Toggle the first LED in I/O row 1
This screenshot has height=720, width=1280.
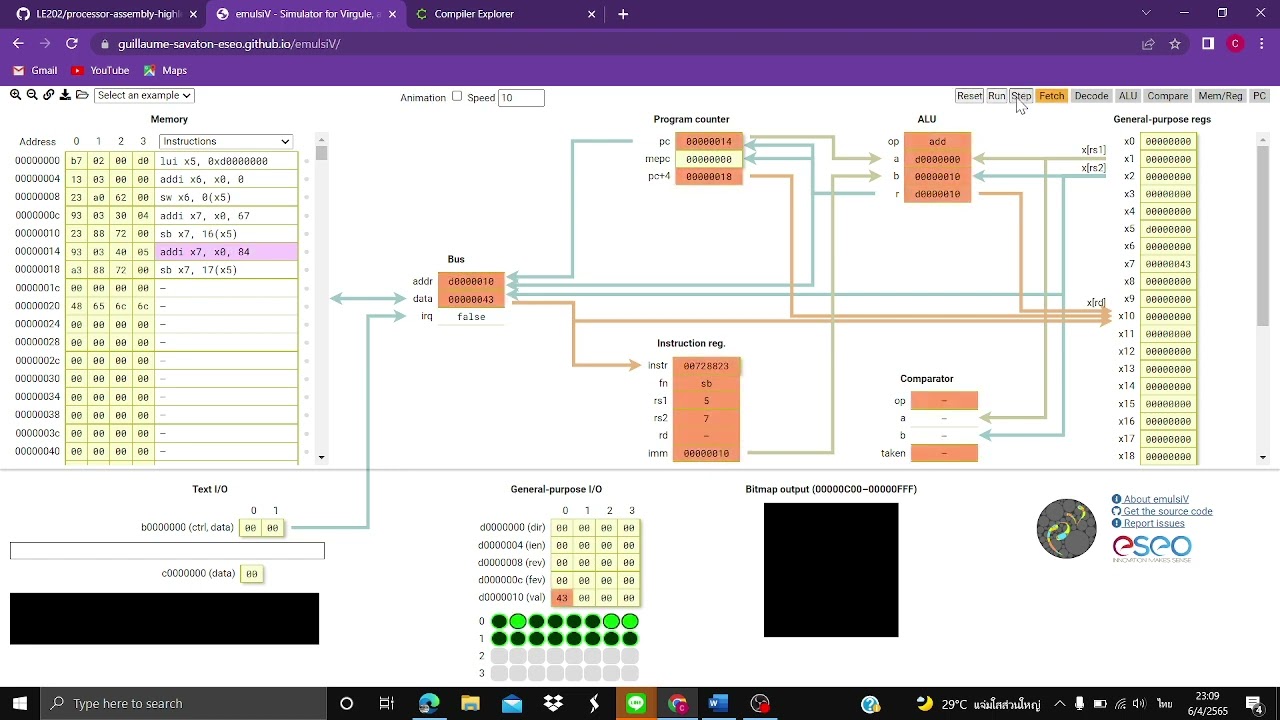499,639
